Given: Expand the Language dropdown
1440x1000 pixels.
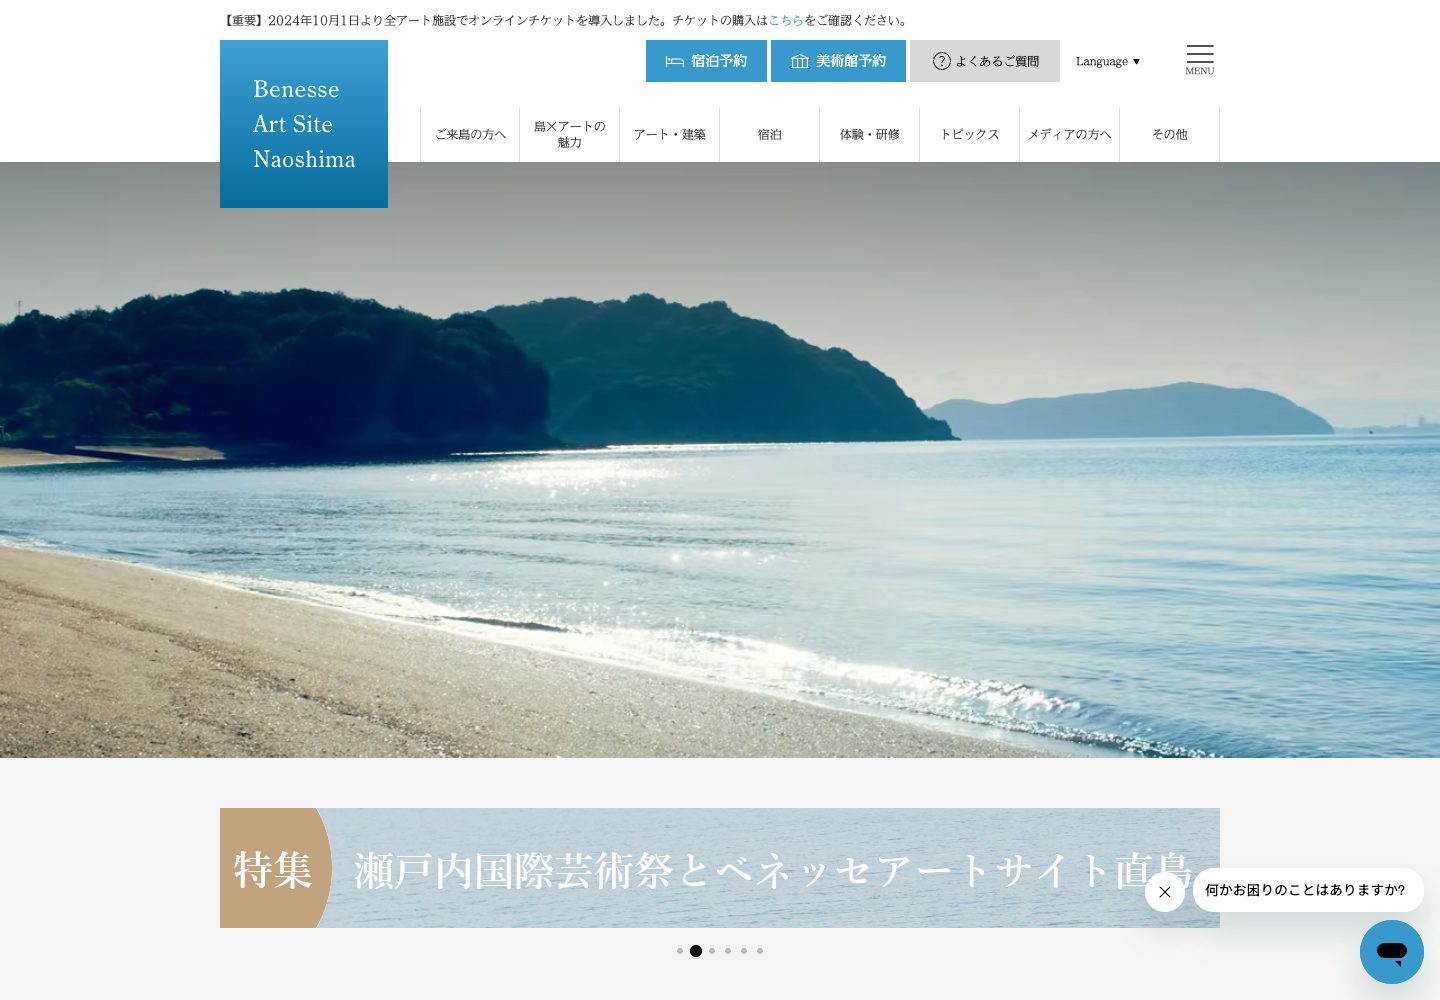Looking at the screenshot, I should [1108, 61].
